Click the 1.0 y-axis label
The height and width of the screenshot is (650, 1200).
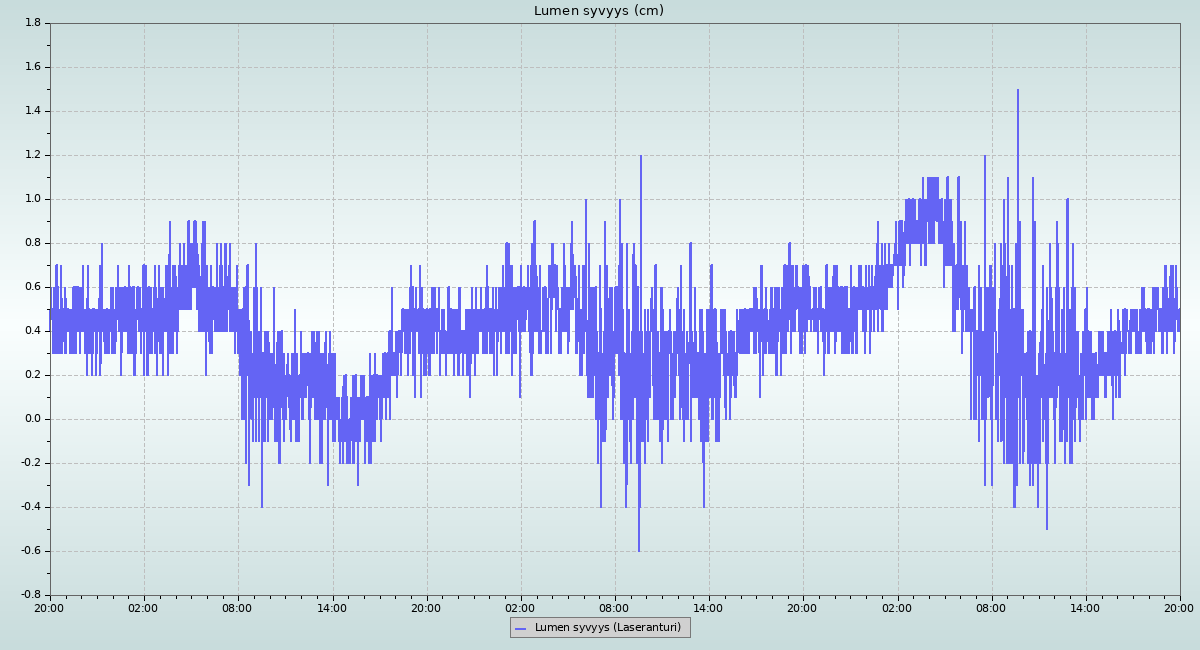pyautogui.click(x=32, y=199)
